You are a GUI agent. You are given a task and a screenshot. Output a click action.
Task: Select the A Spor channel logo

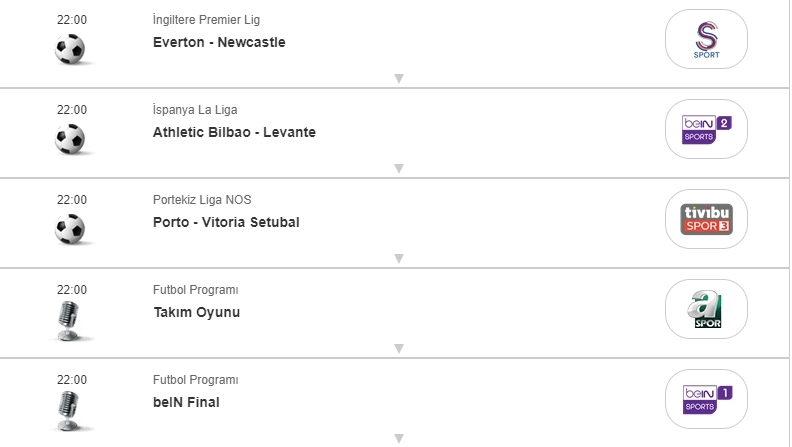[706, 309]
